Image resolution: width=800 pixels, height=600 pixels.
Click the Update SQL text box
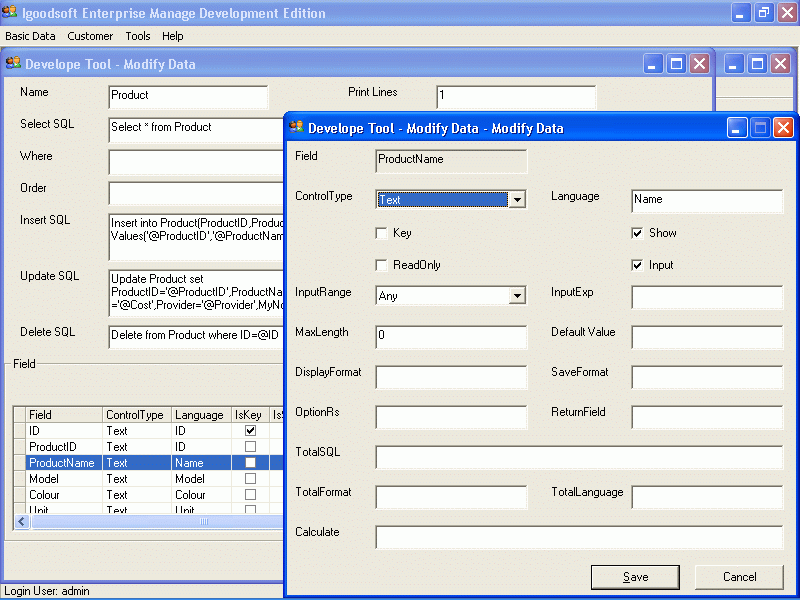pos(196,293)
